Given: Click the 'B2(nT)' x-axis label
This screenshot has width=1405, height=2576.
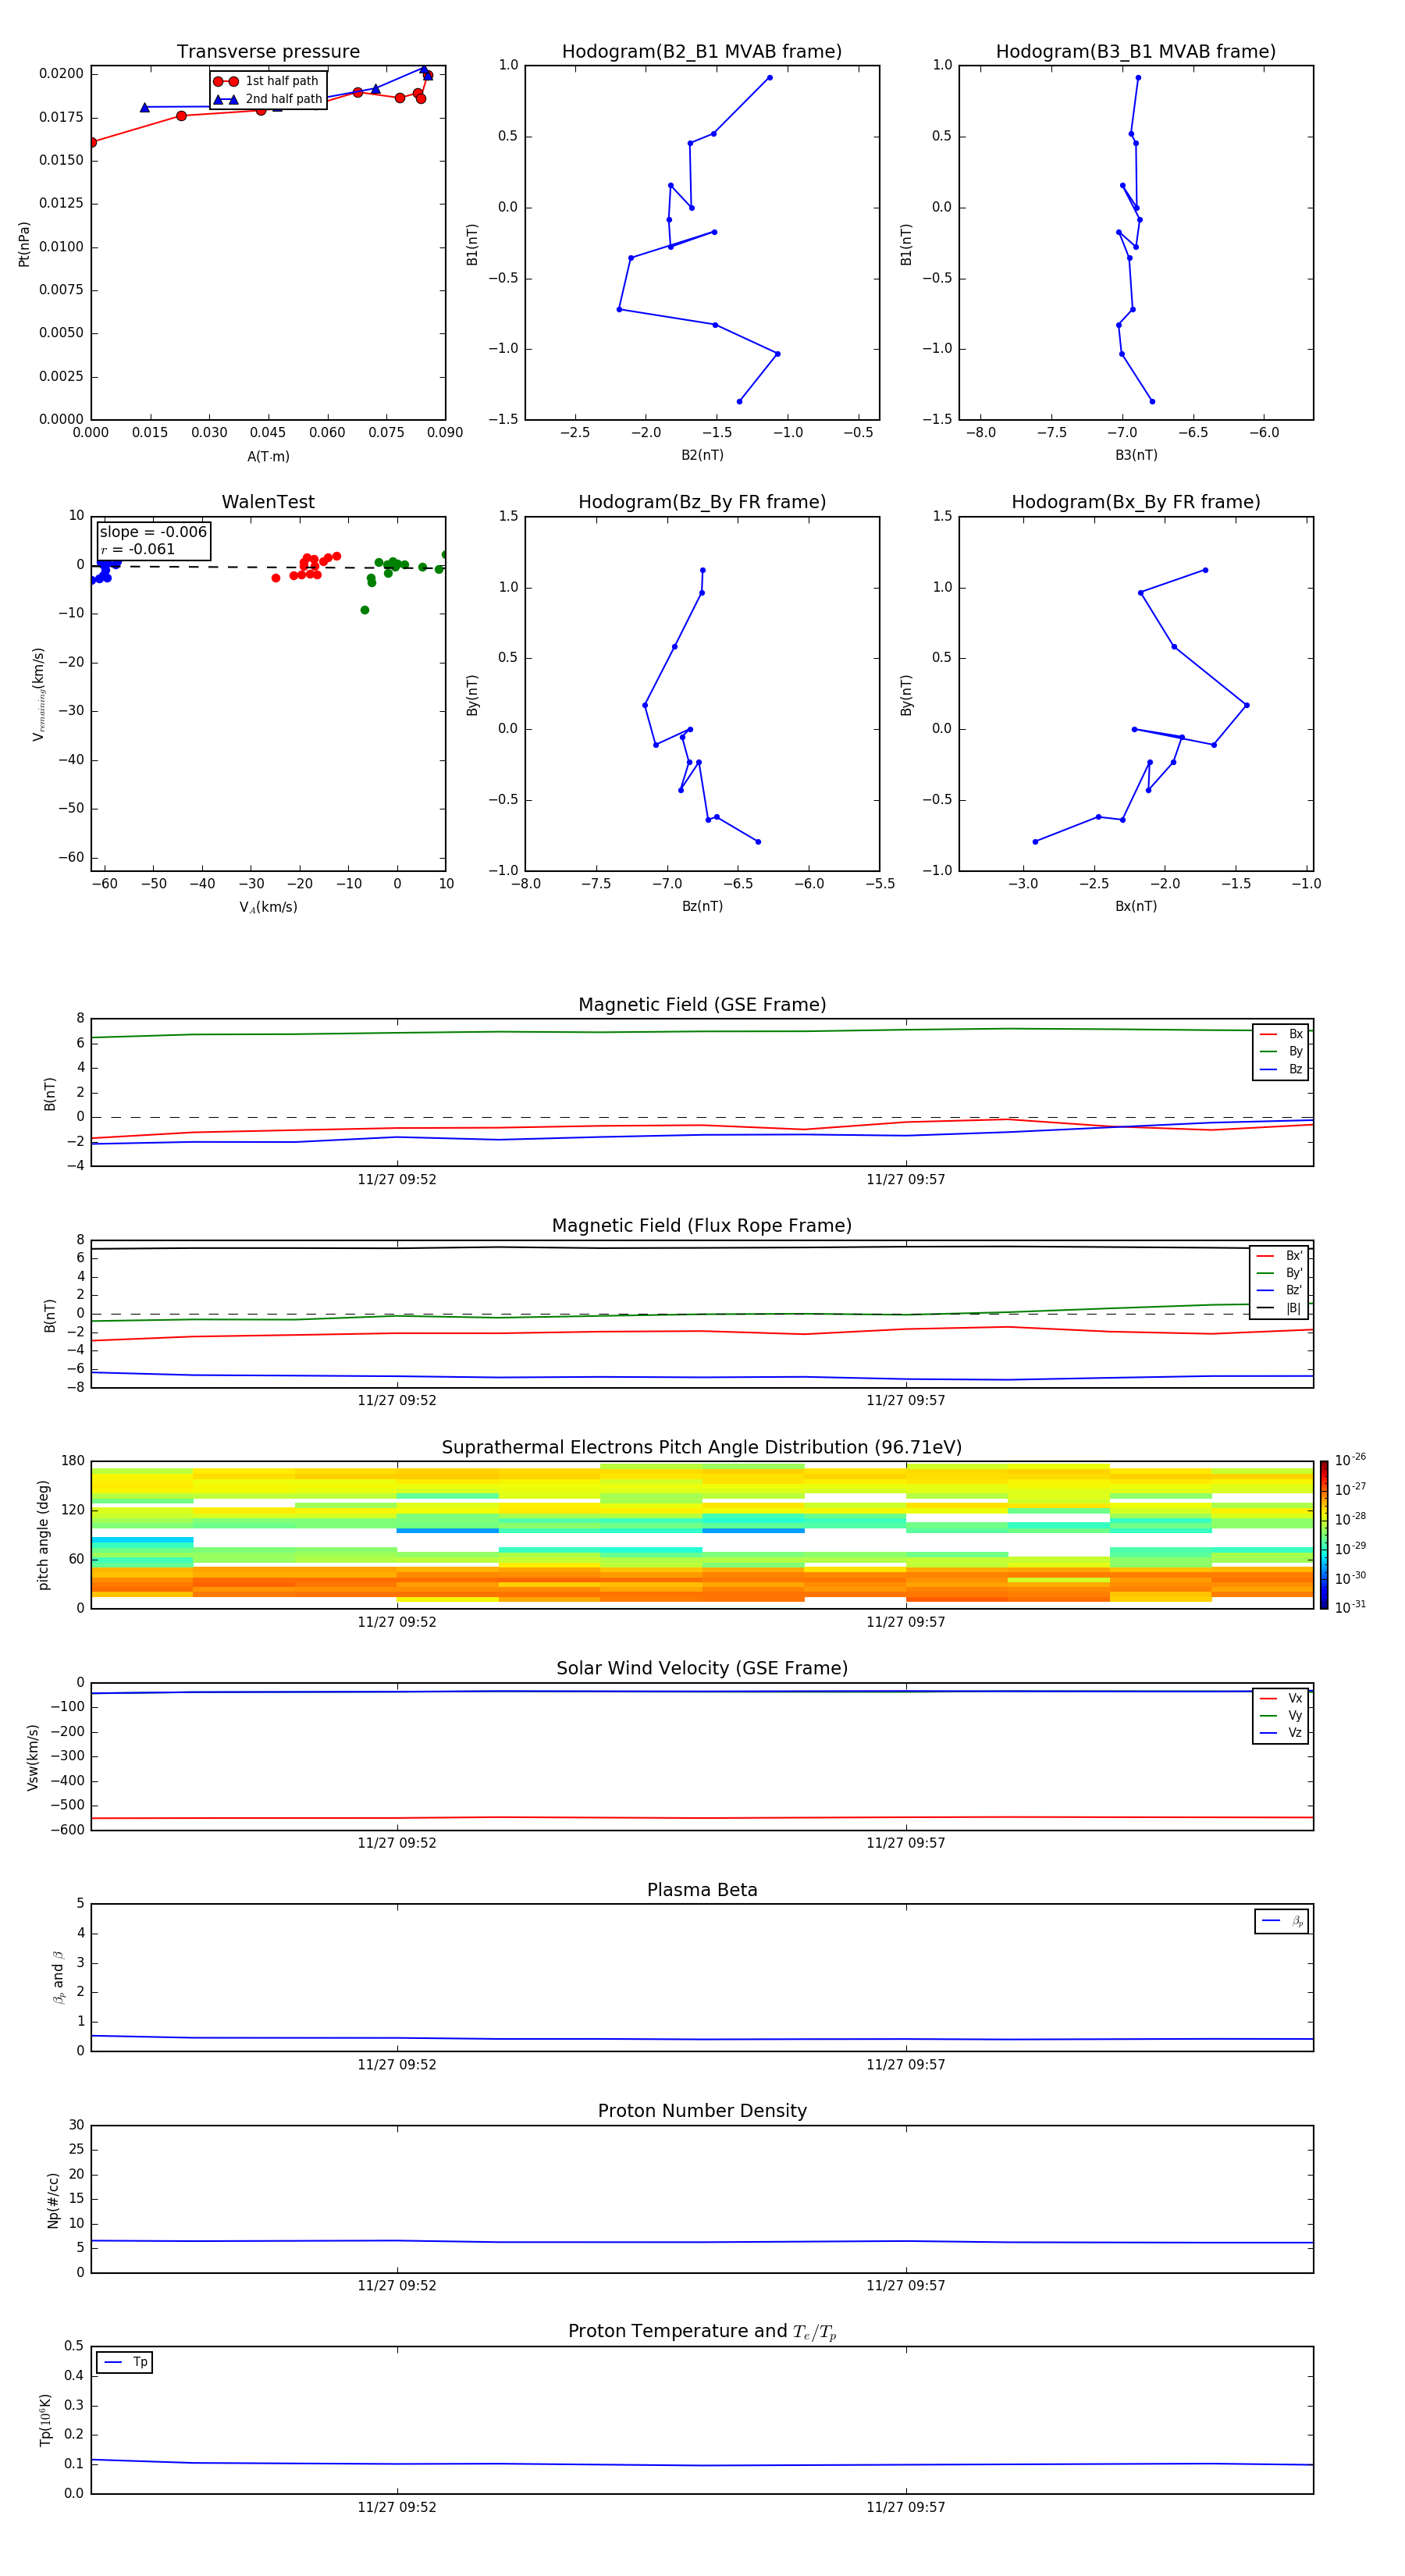Looking at the screenshot, I should click(702, 455).
